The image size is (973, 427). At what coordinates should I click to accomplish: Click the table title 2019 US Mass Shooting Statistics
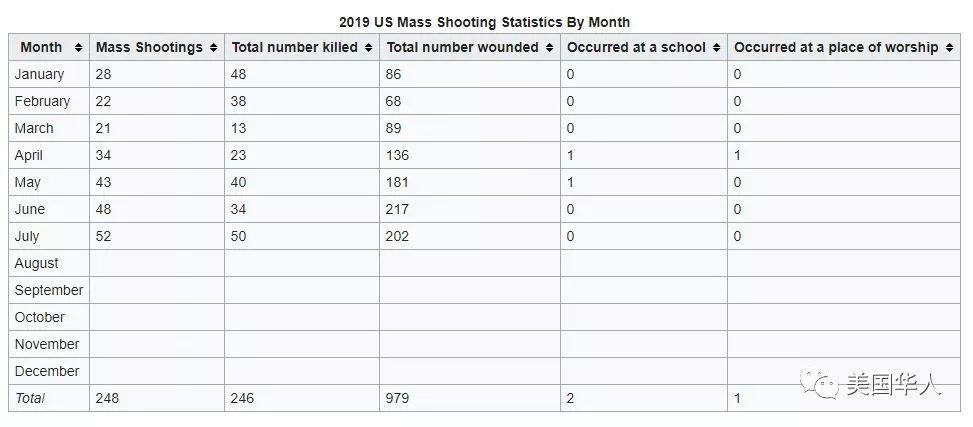click(x=484, y=22)
